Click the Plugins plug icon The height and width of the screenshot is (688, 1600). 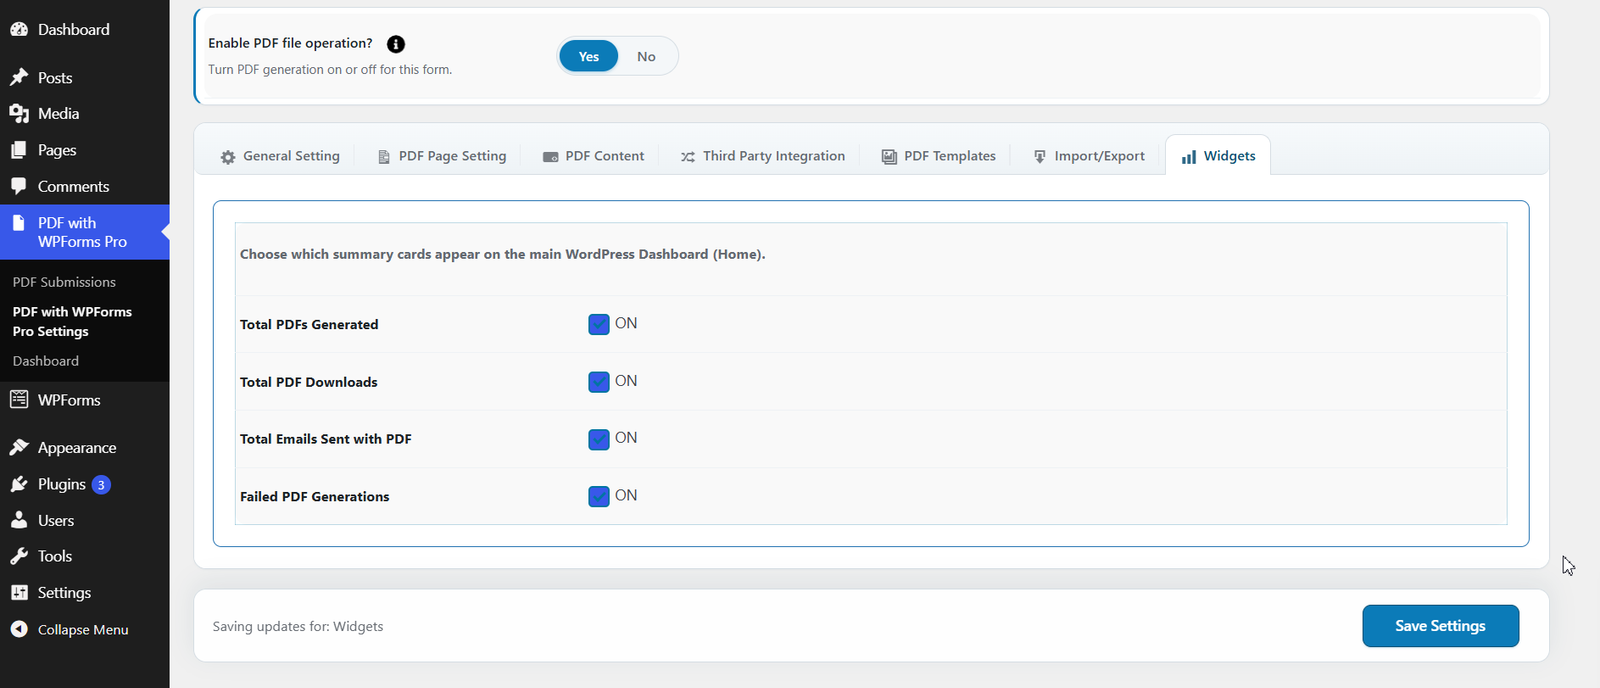pyautogui.click(x=19, y=484)
